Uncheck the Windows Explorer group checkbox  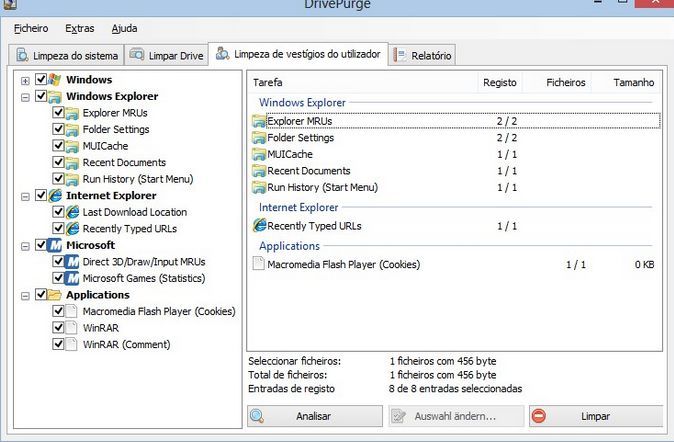(x=41, y=96)
